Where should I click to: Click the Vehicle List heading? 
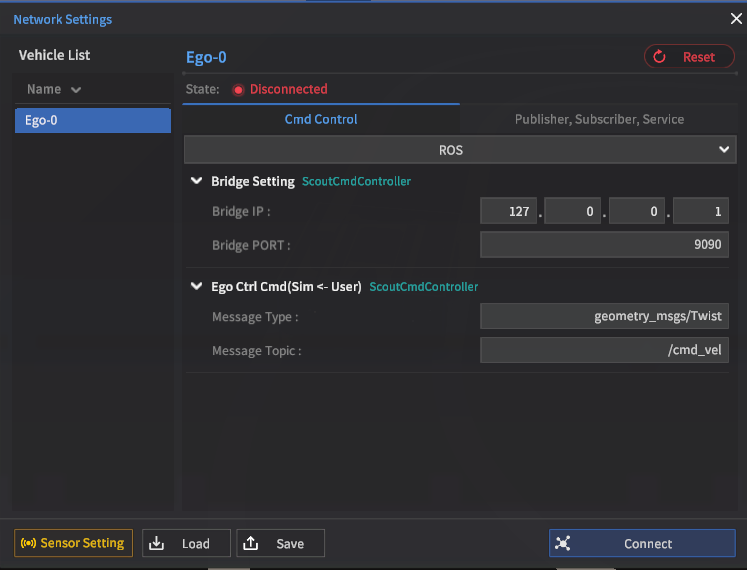[54, 55]
